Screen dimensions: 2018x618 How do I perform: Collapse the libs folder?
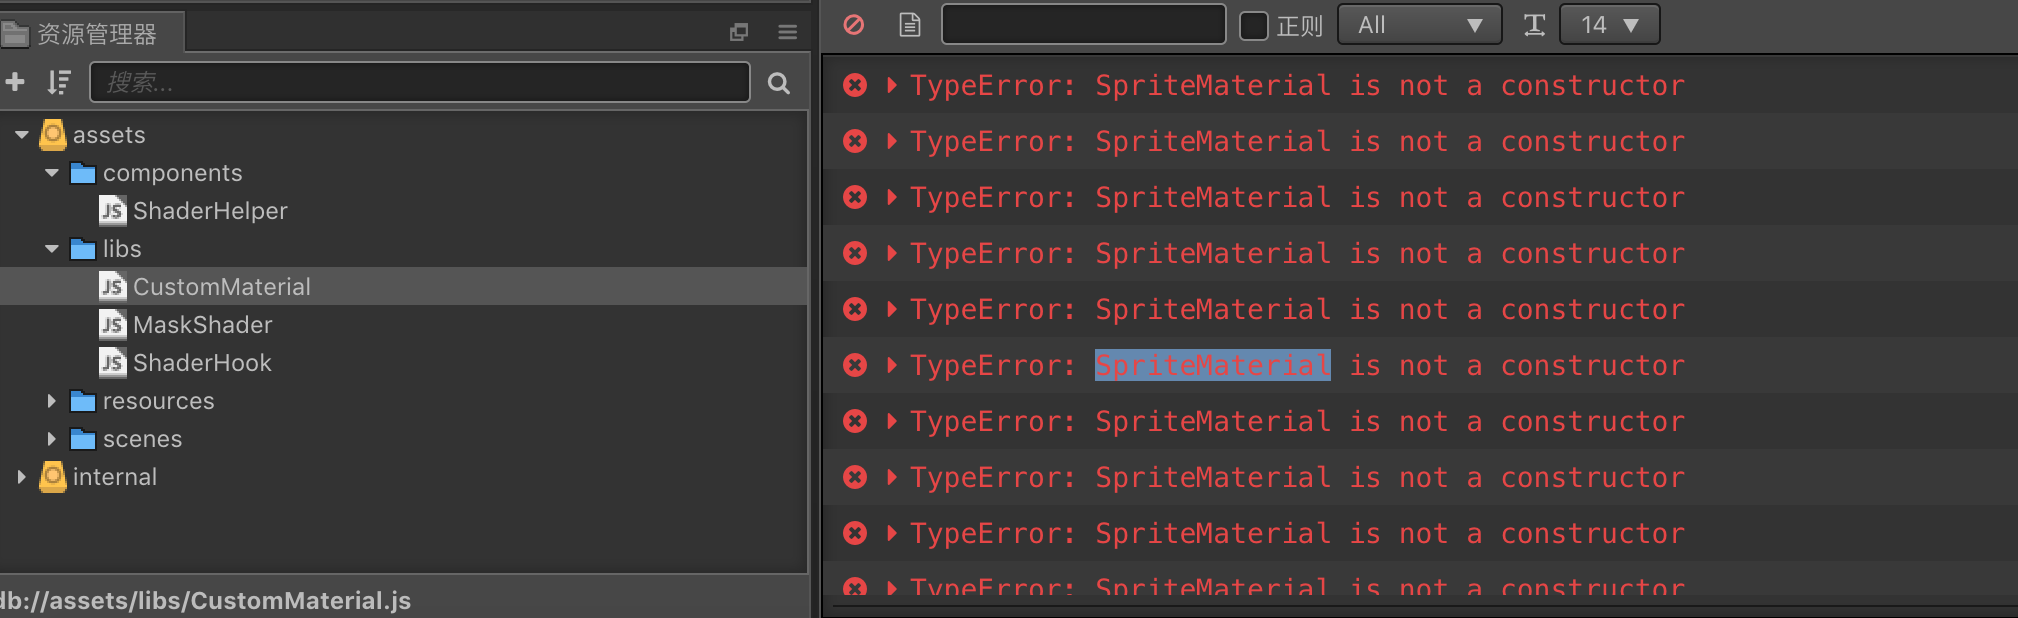pos(51,249)
